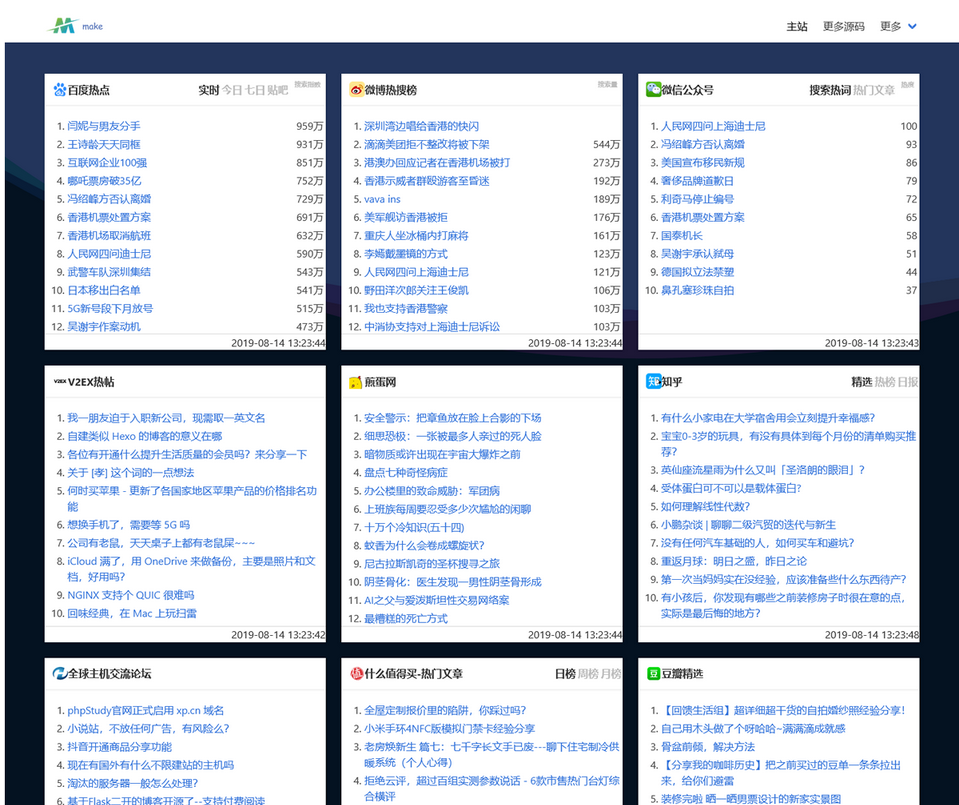Open Baidu topic 哪吒票房破35亿
The width and height of the screenshot is (959, 805).
click(104, 180)
